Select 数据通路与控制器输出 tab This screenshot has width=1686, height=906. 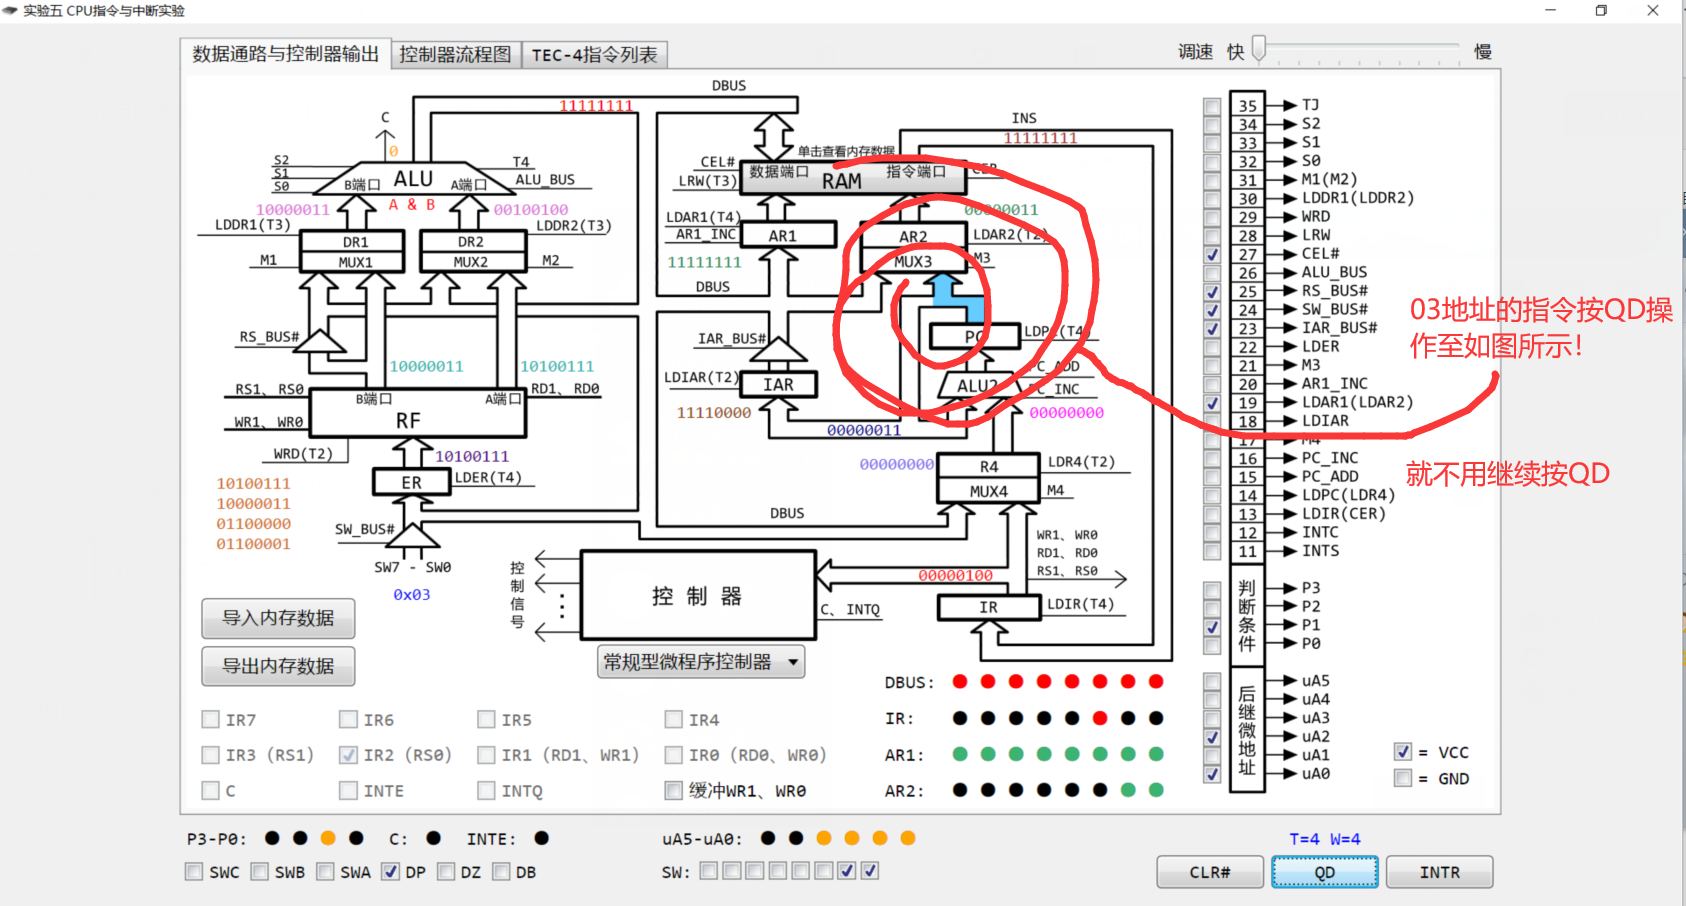click(x=285, y=54)
